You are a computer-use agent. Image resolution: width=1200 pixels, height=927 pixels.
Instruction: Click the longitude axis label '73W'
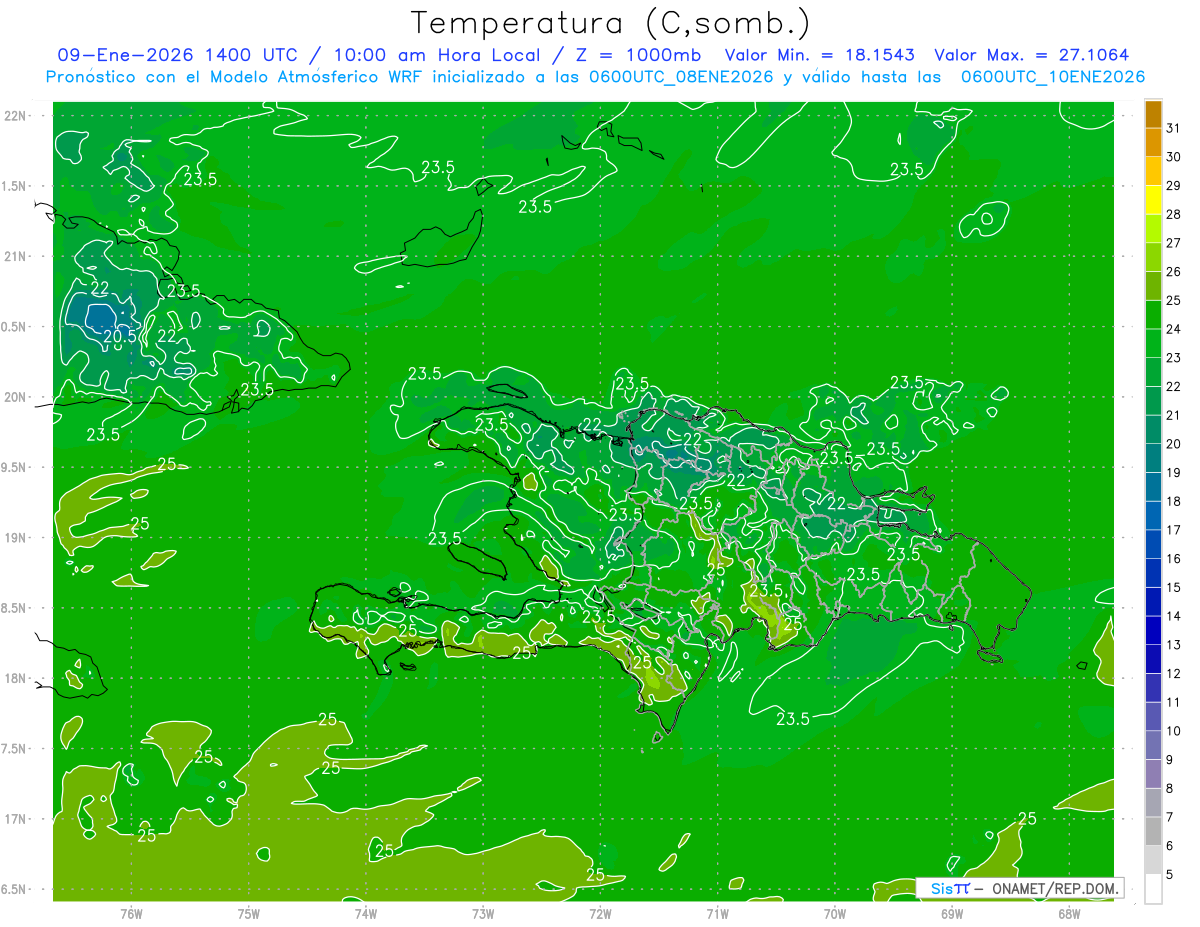pos(483,914)
